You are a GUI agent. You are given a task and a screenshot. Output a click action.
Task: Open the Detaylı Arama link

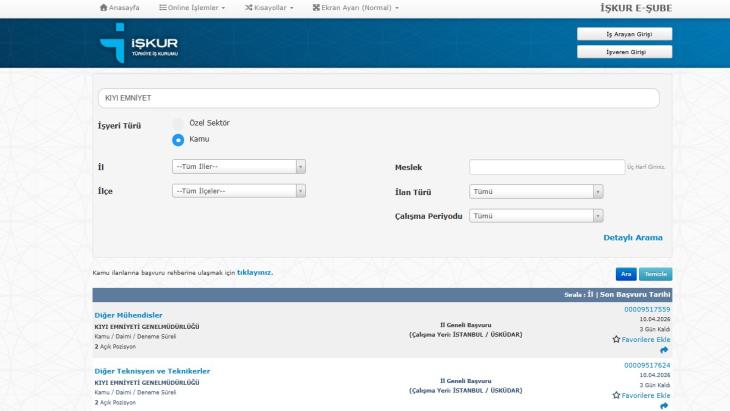(632, 238)
